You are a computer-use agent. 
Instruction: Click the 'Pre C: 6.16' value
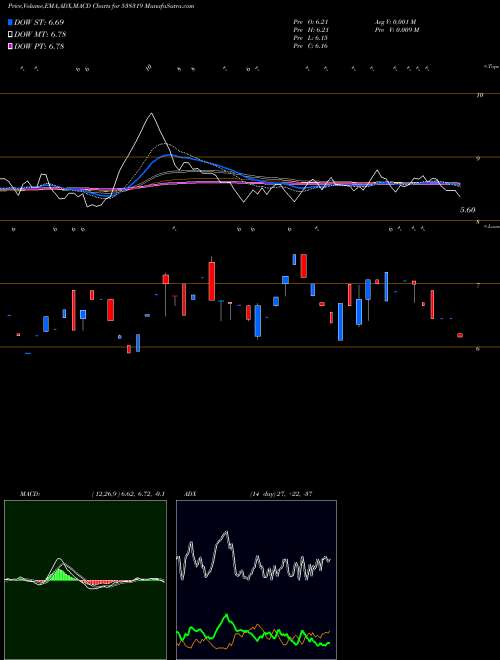coord(311,46)
